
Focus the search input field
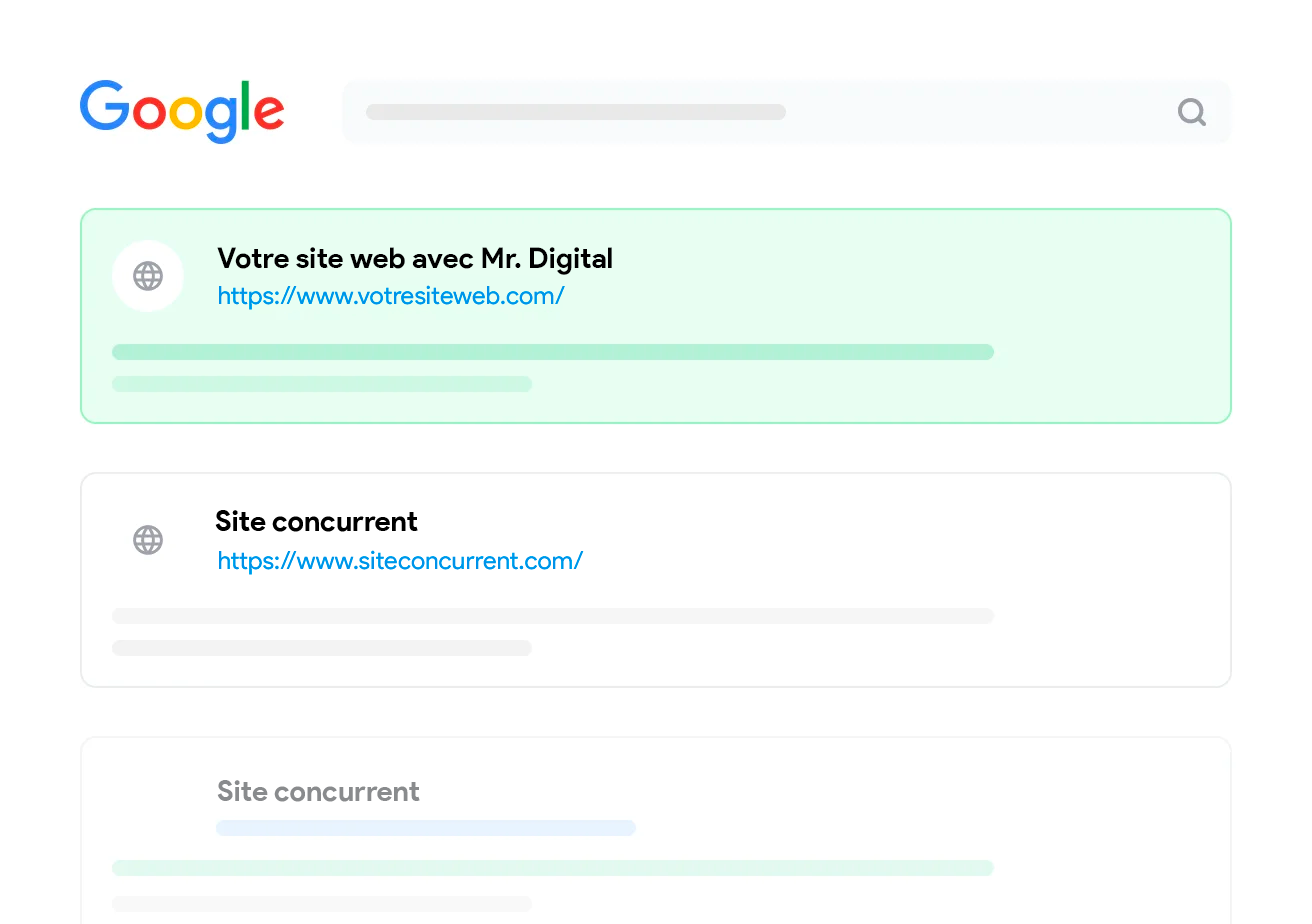(960, 112)
